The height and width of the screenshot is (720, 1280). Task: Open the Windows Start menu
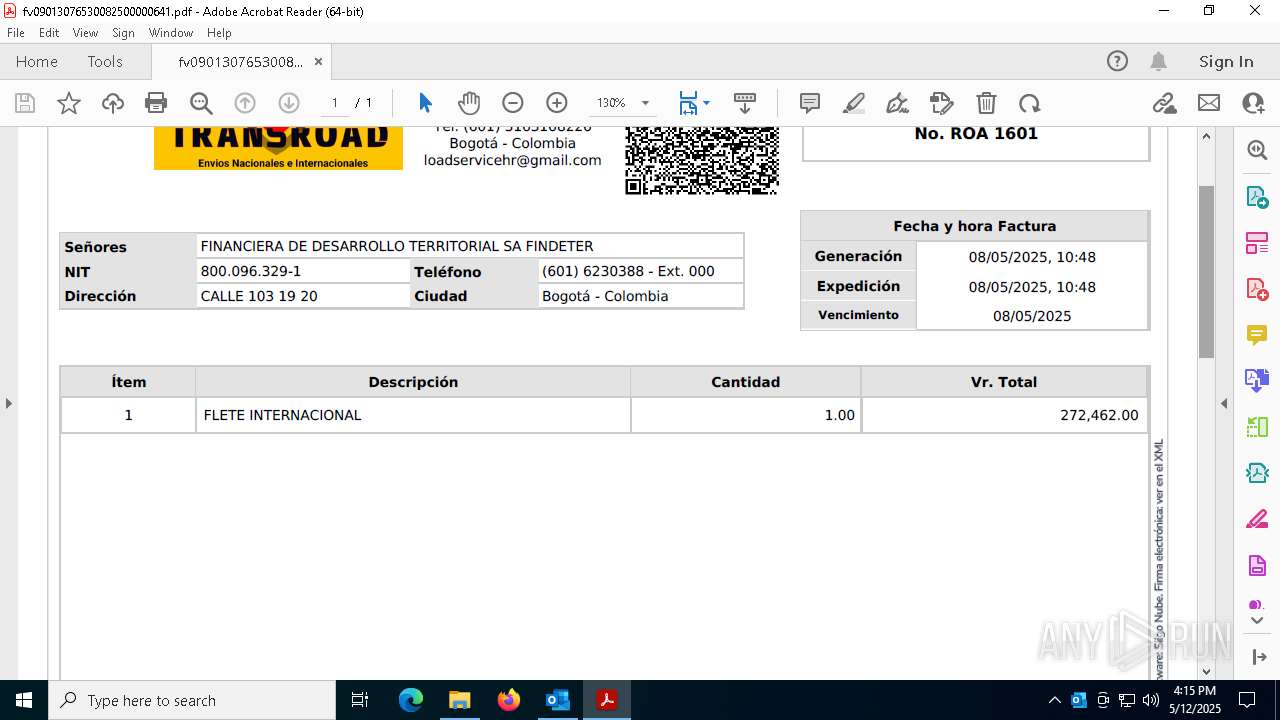24,700
